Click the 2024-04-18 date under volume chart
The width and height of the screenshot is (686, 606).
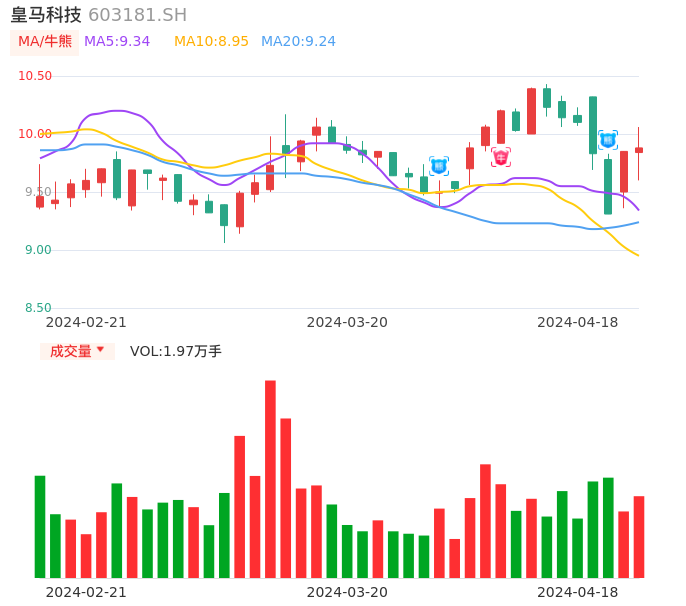578,592
